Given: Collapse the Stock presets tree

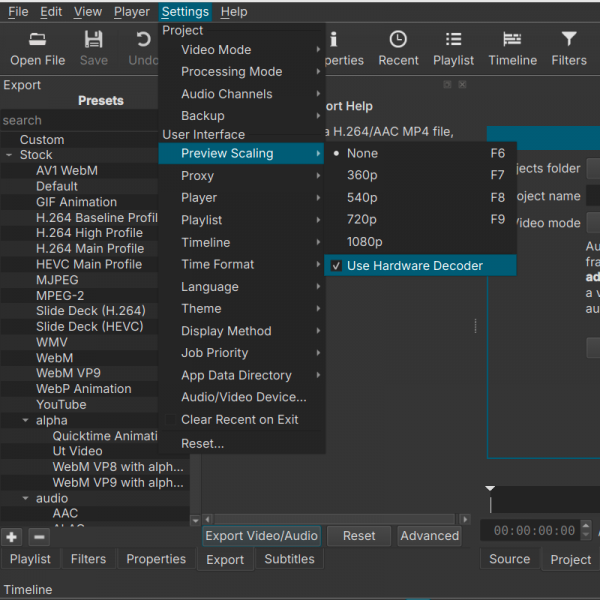Looking at the screenshot, I should (9, 156).
